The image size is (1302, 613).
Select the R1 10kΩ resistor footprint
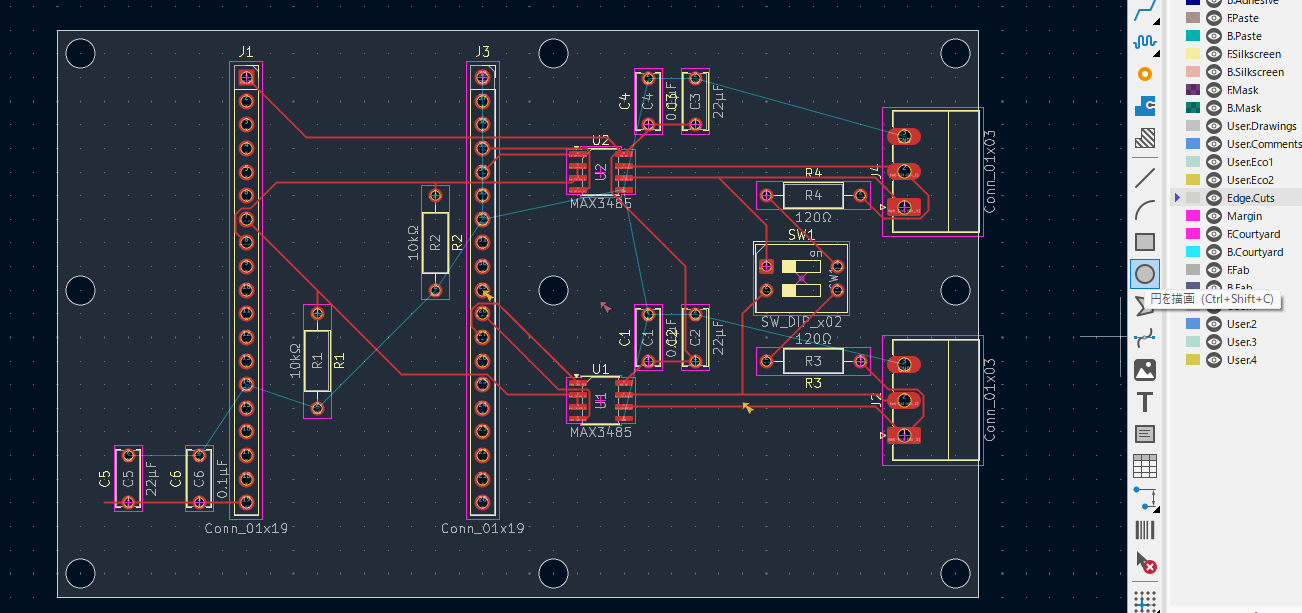(317, 361)
